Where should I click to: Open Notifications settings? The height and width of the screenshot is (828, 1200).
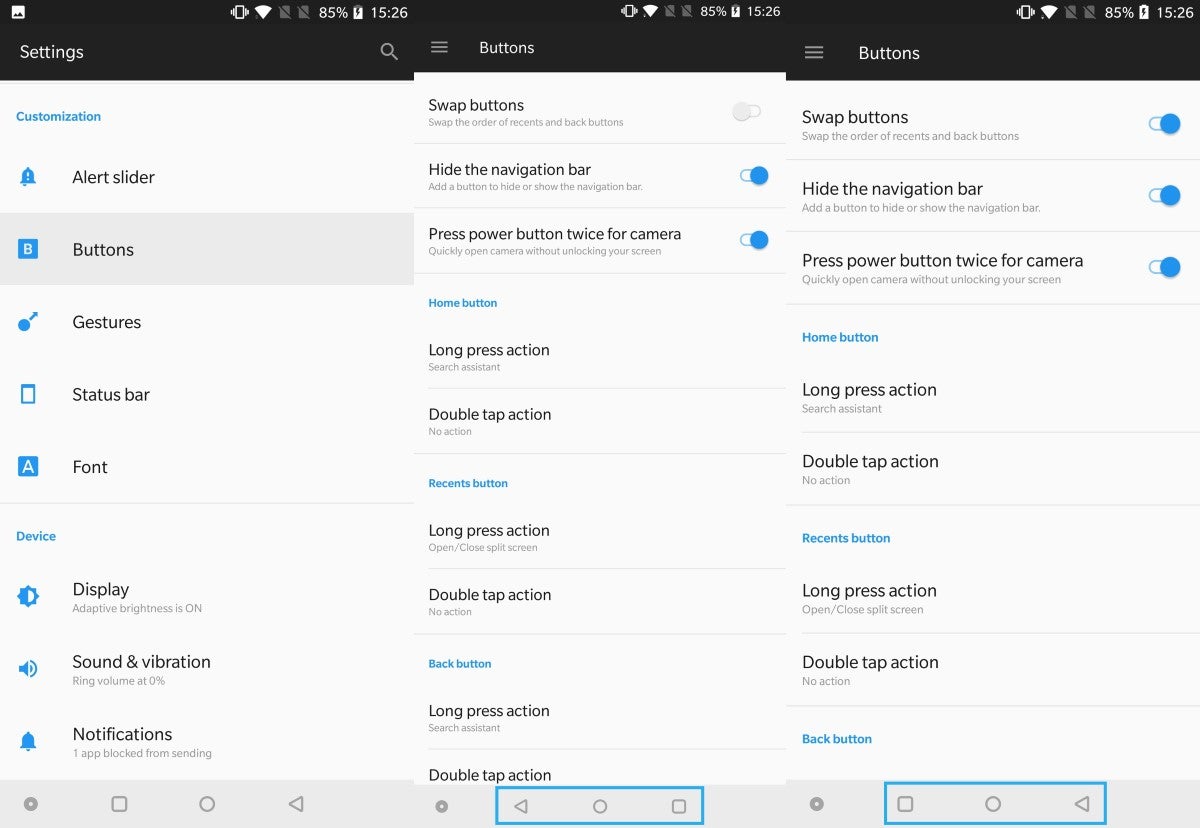(x=207, y=741)
